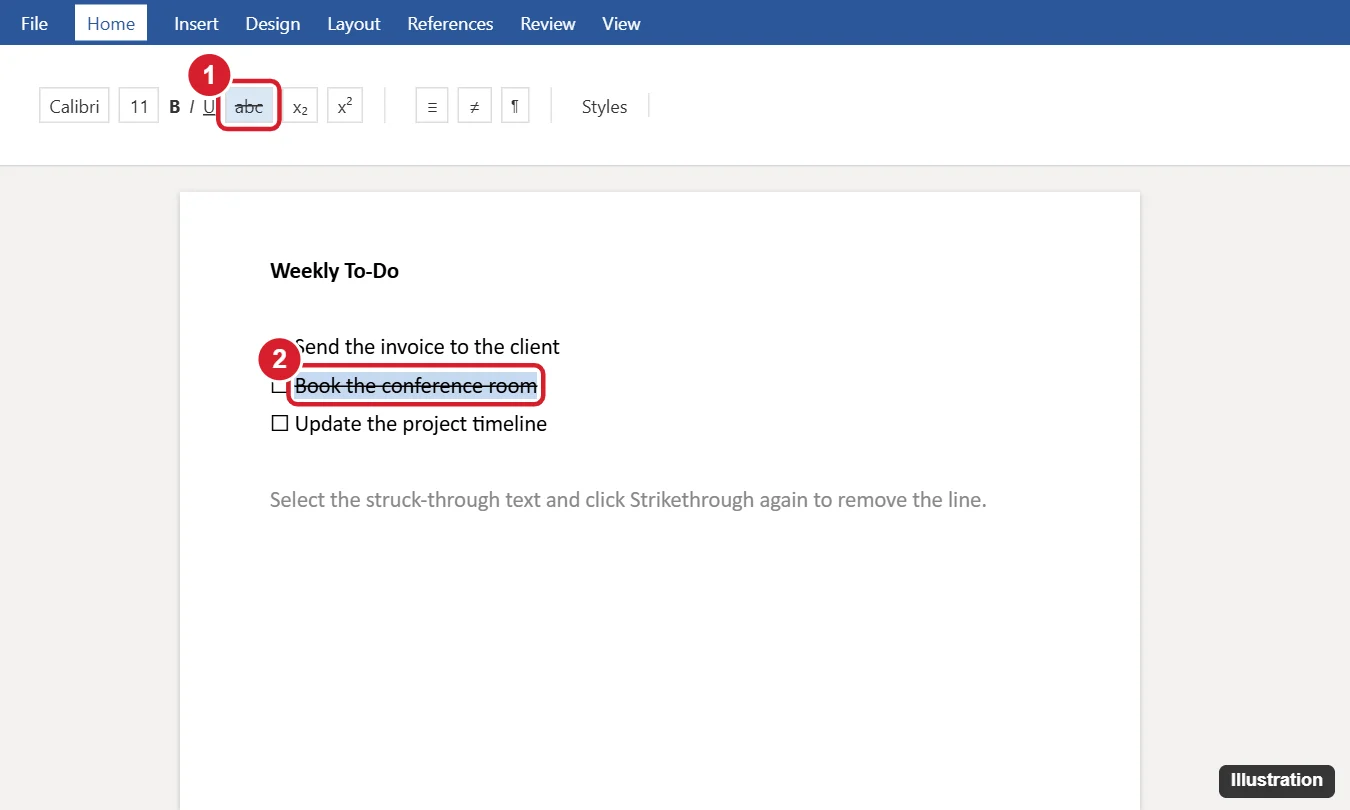Image resolution: width=1350 pixels, height=810 pixels.
Task: Click the struck-through 'Book the conference room' text
Action: pyautogui.click(x=416, y=386)
